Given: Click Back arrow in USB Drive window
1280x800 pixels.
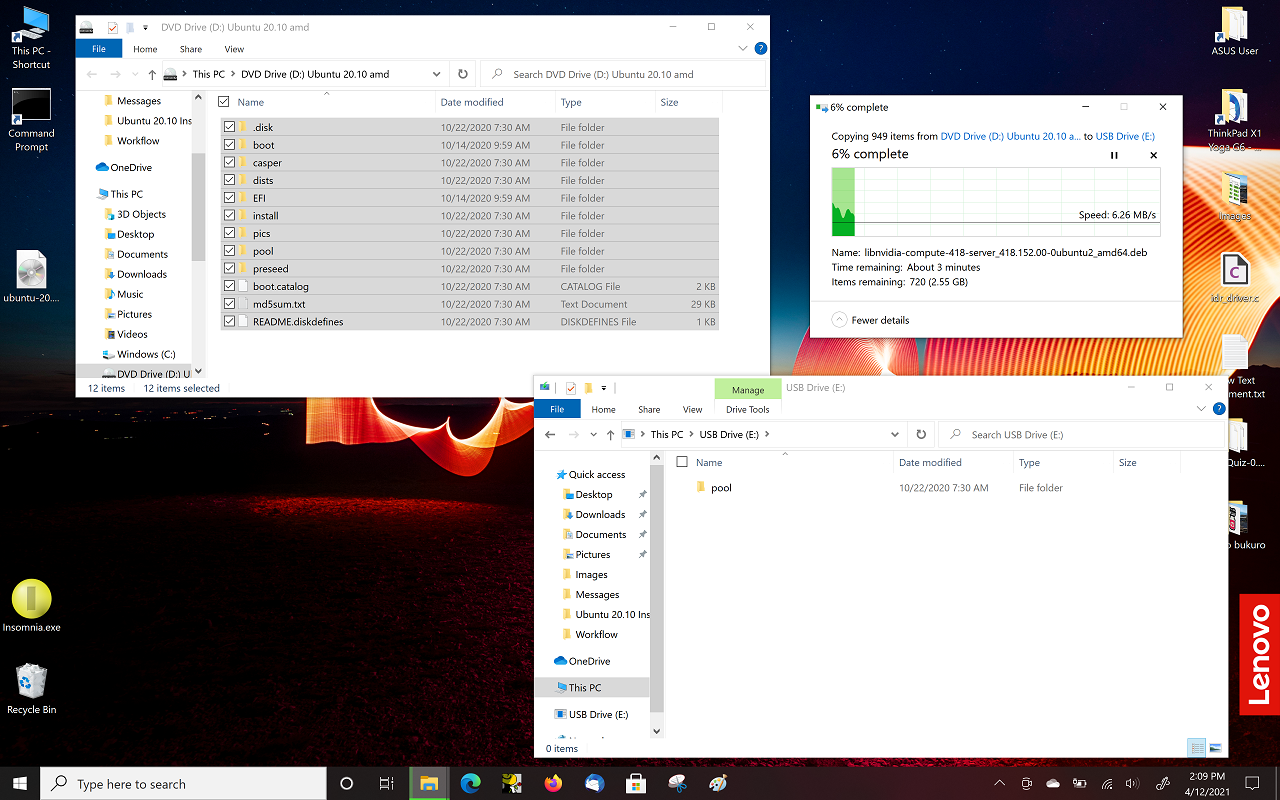Looking at the screenshot, I should 549,435.
